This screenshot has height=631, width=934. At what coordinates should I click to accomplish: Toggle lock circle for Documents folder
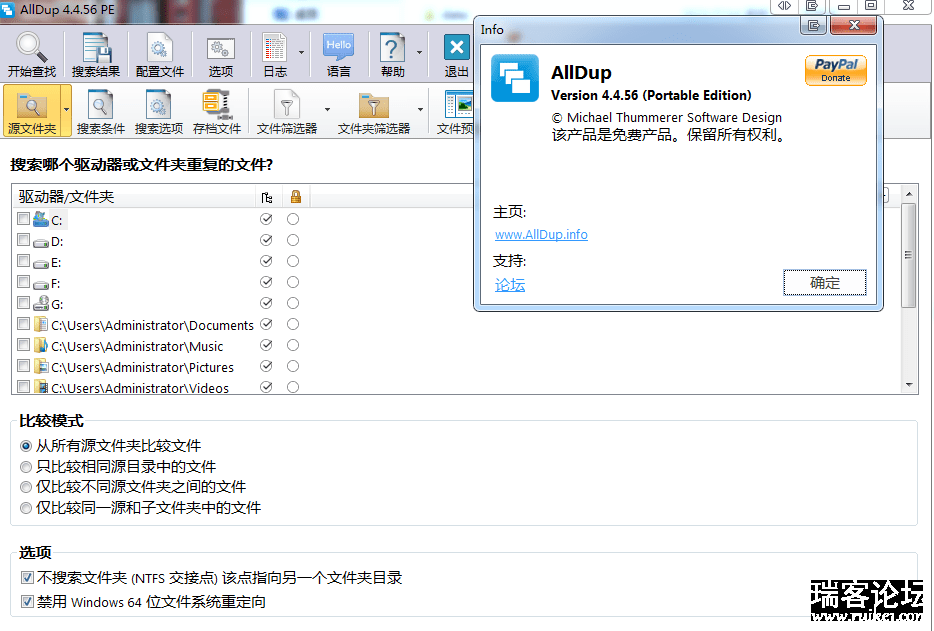(292, 324)
